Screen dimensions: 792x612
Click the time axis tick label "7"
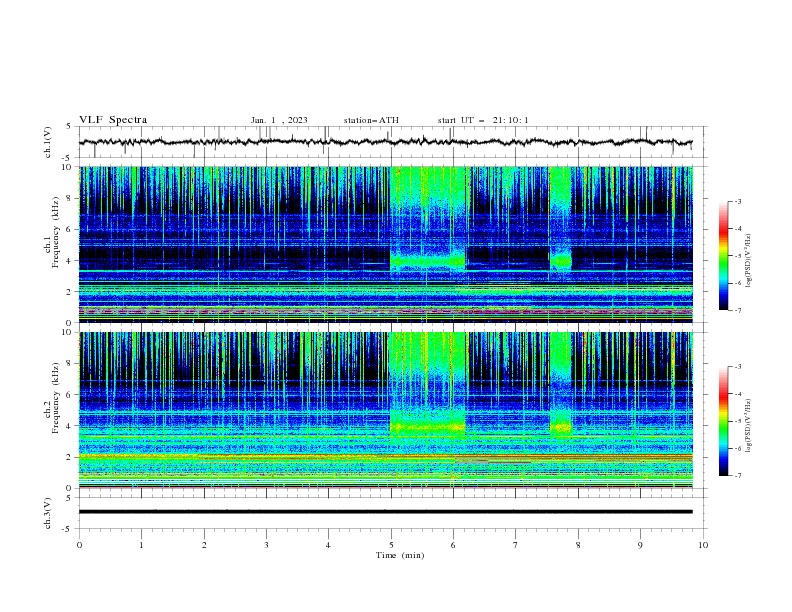(516, 545)
